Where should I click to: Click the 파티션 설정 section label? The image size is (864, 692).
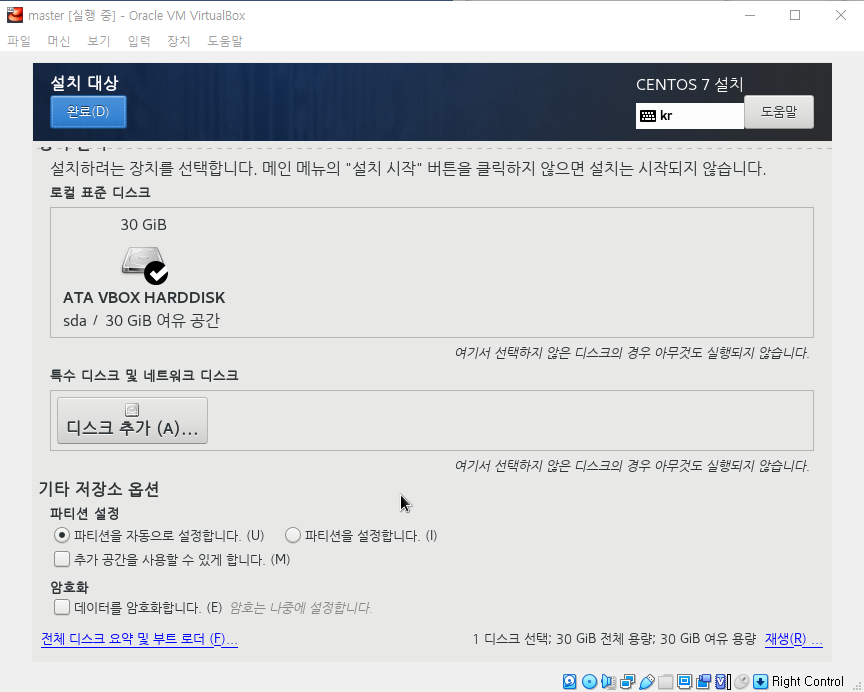(84, 513)
